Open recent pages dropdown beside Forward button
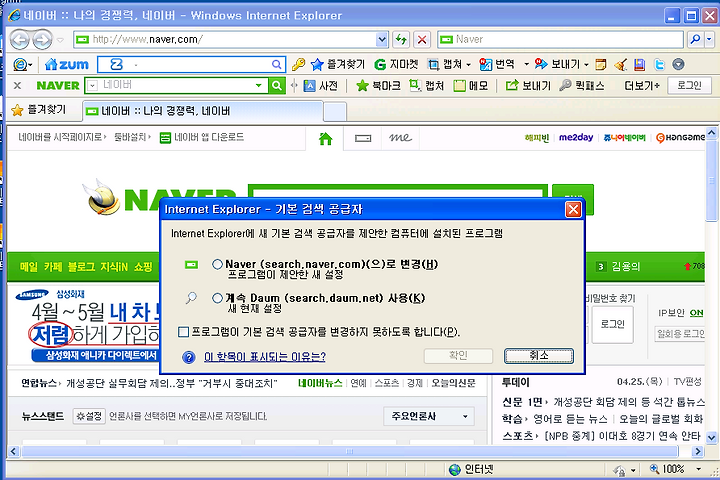The height and width of the screenshot is (480, 720). (x=60, y=40)
